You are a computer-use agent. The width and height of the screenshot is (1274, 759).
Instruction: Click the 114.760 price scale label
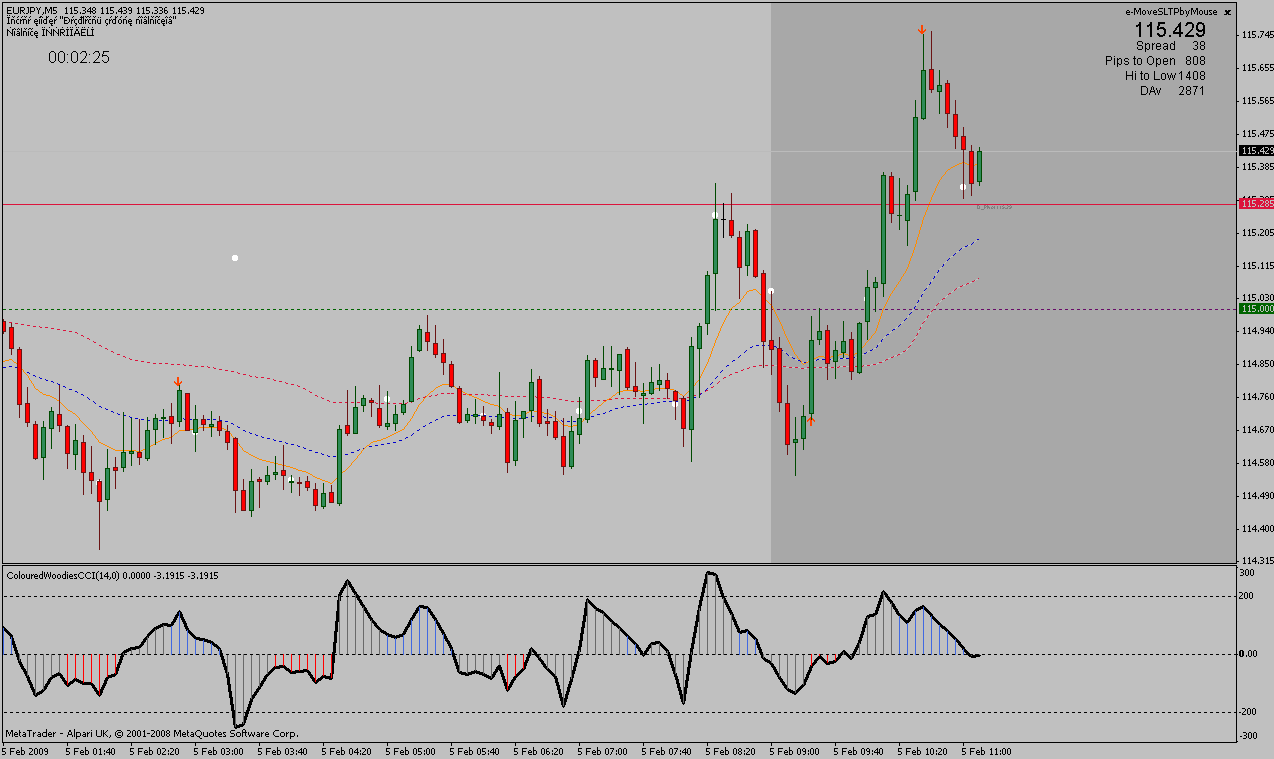click(1257, 397)
